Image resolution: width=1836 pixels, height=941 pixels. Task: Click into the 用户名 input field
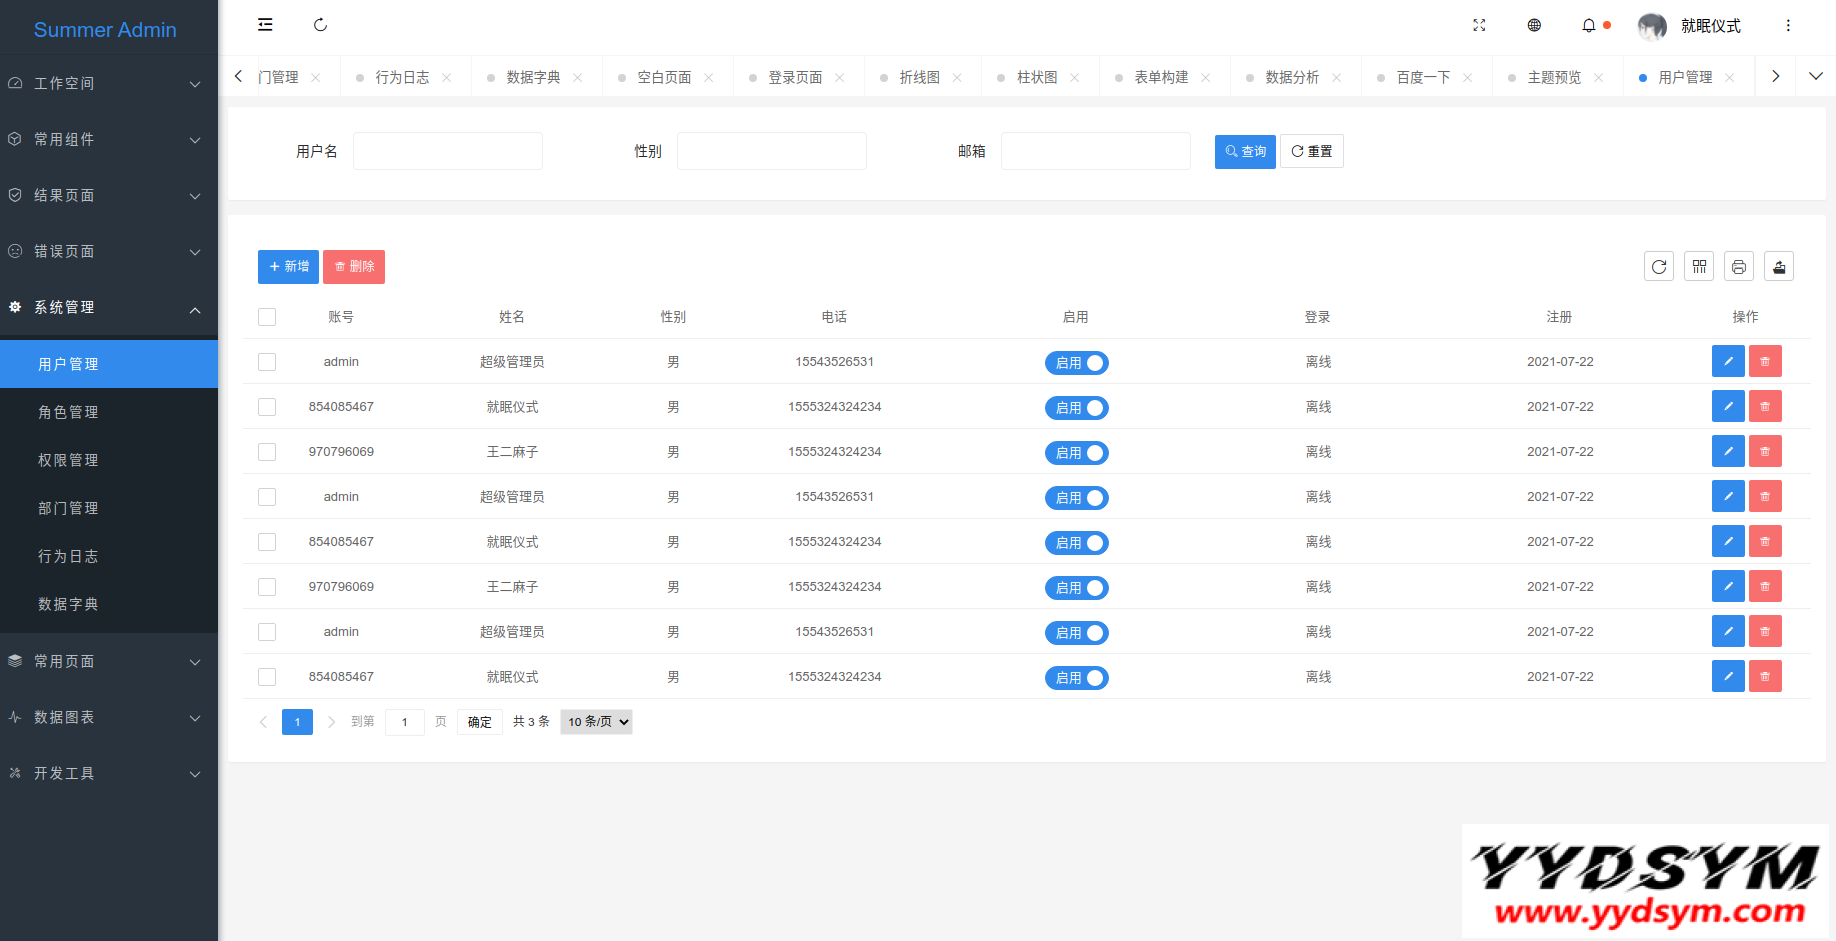447,151
